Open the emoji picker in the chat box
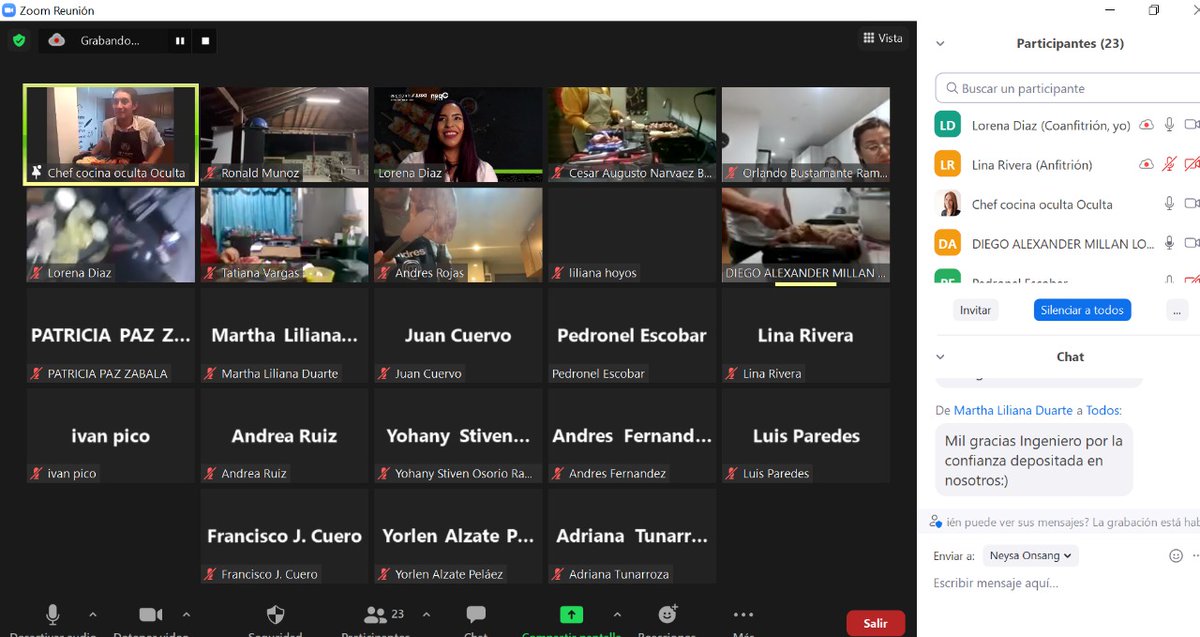Screen dimensions: 1200x637 click(1176, 554)
